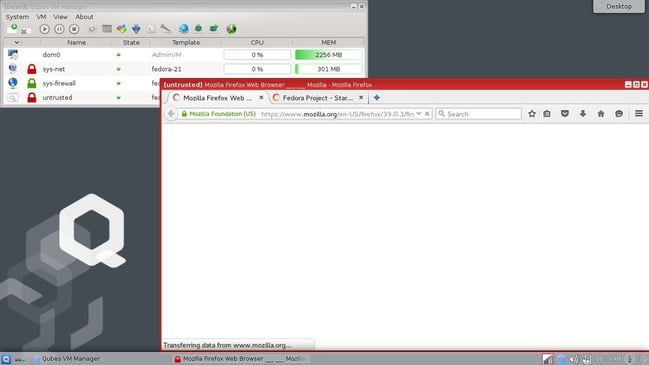Go to Firefox Home page icon
The height and width of the screenshot is (365, 649).
pos(601,113)
